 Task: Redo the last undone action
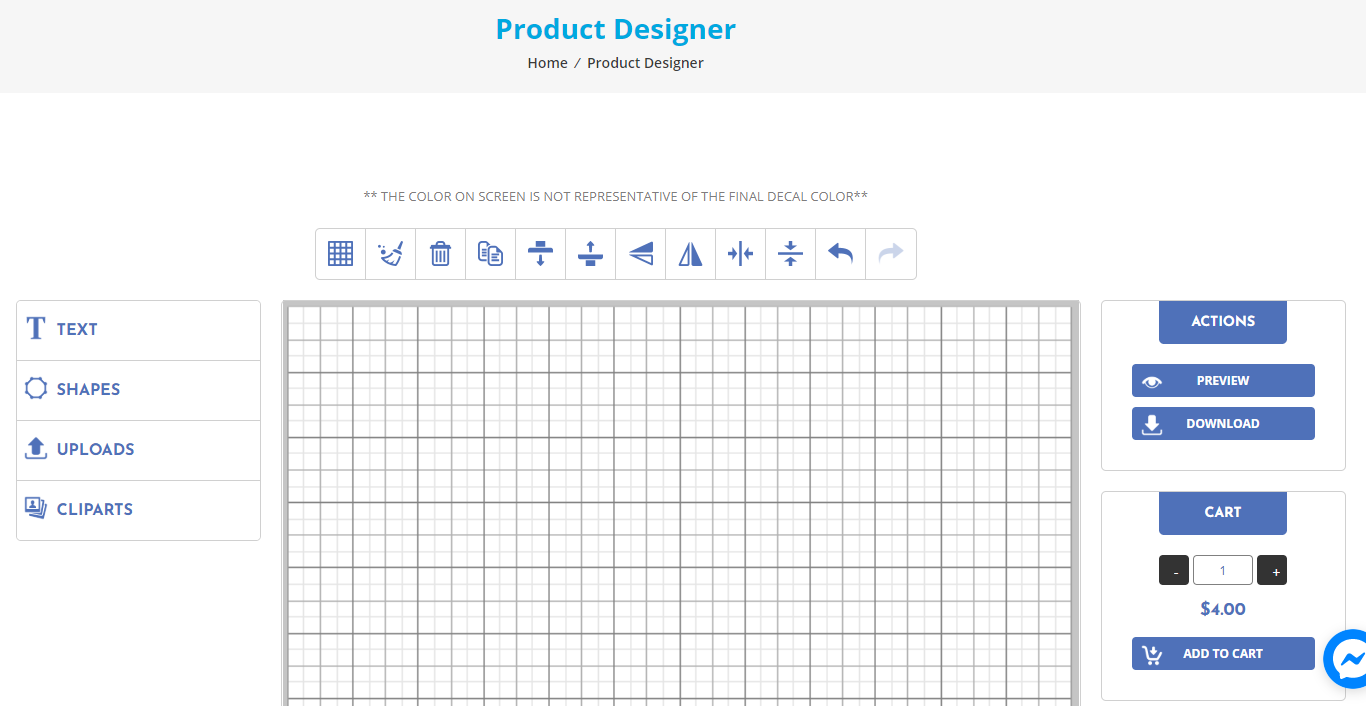(890, 253)
